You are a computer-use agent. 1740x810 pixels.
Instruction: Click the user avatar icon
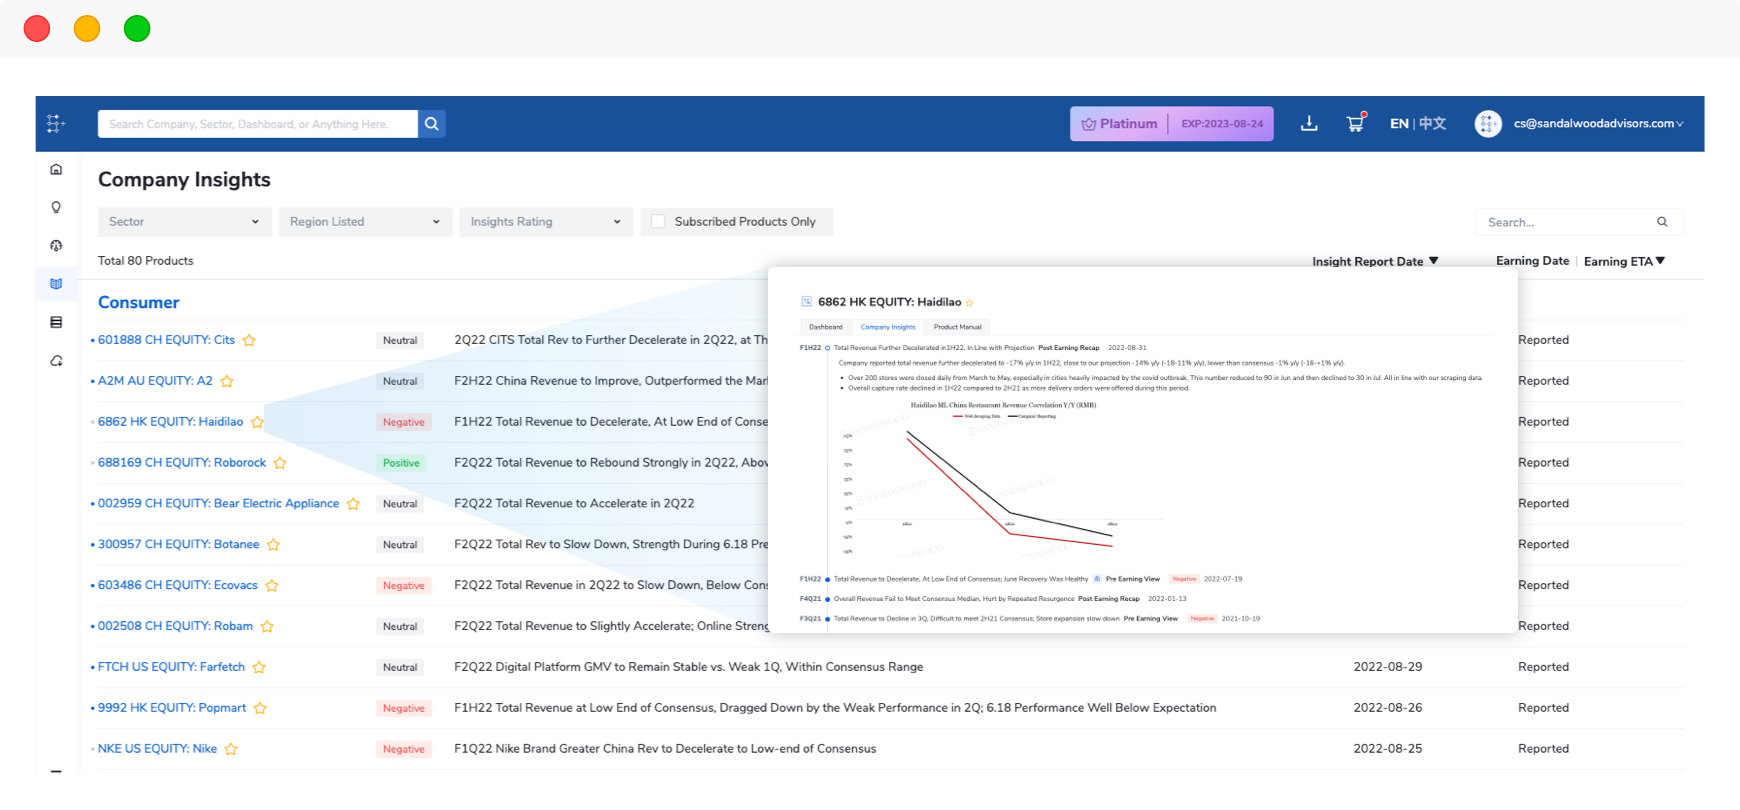point(1488,124)
